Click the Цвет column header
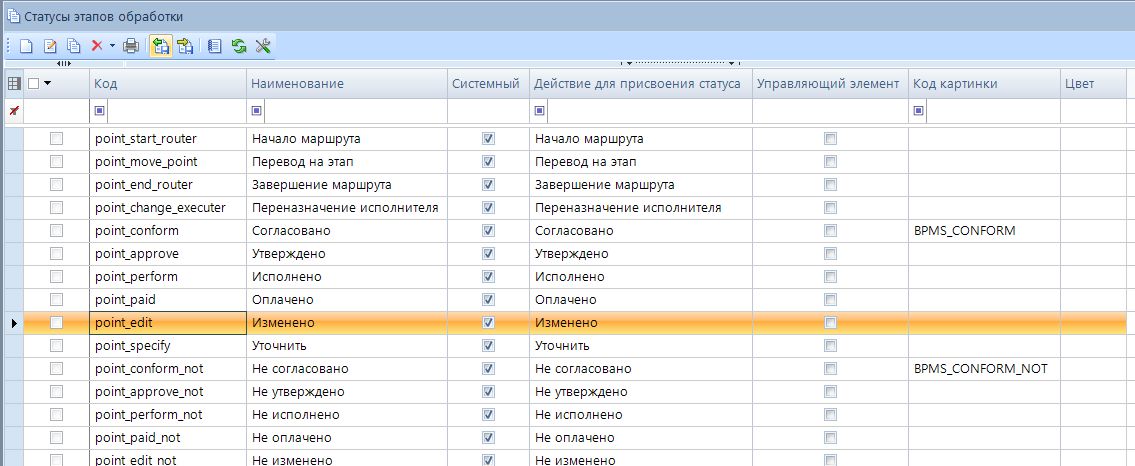This screenshot has width=1135, height=466. click(1080, 84)
